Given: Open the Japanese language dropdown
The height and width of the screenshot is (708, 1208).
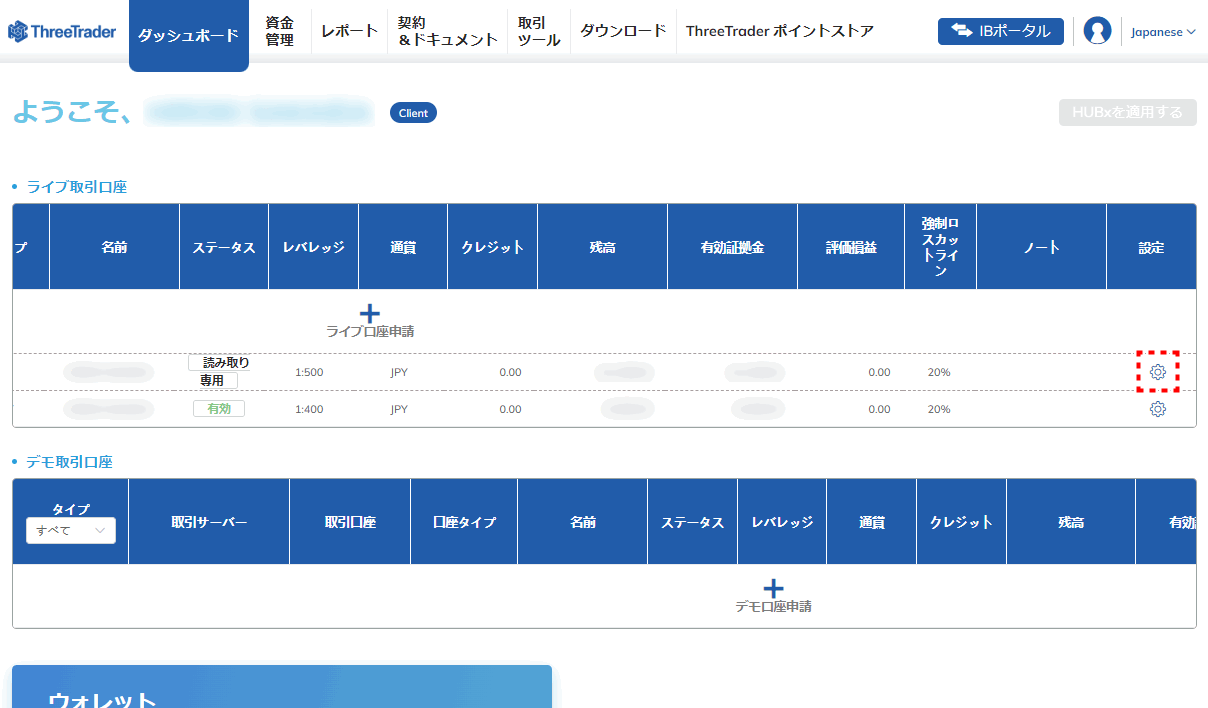Looking at the screenshot, I should coord(1163,32).
